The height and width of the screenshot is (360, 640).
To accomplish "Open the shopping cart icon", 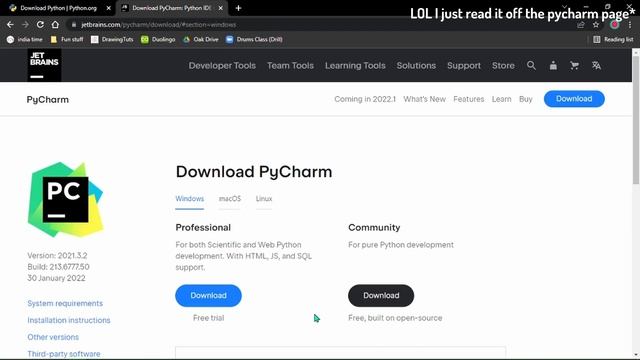I will pyautogui.click(x=574, y=65).
